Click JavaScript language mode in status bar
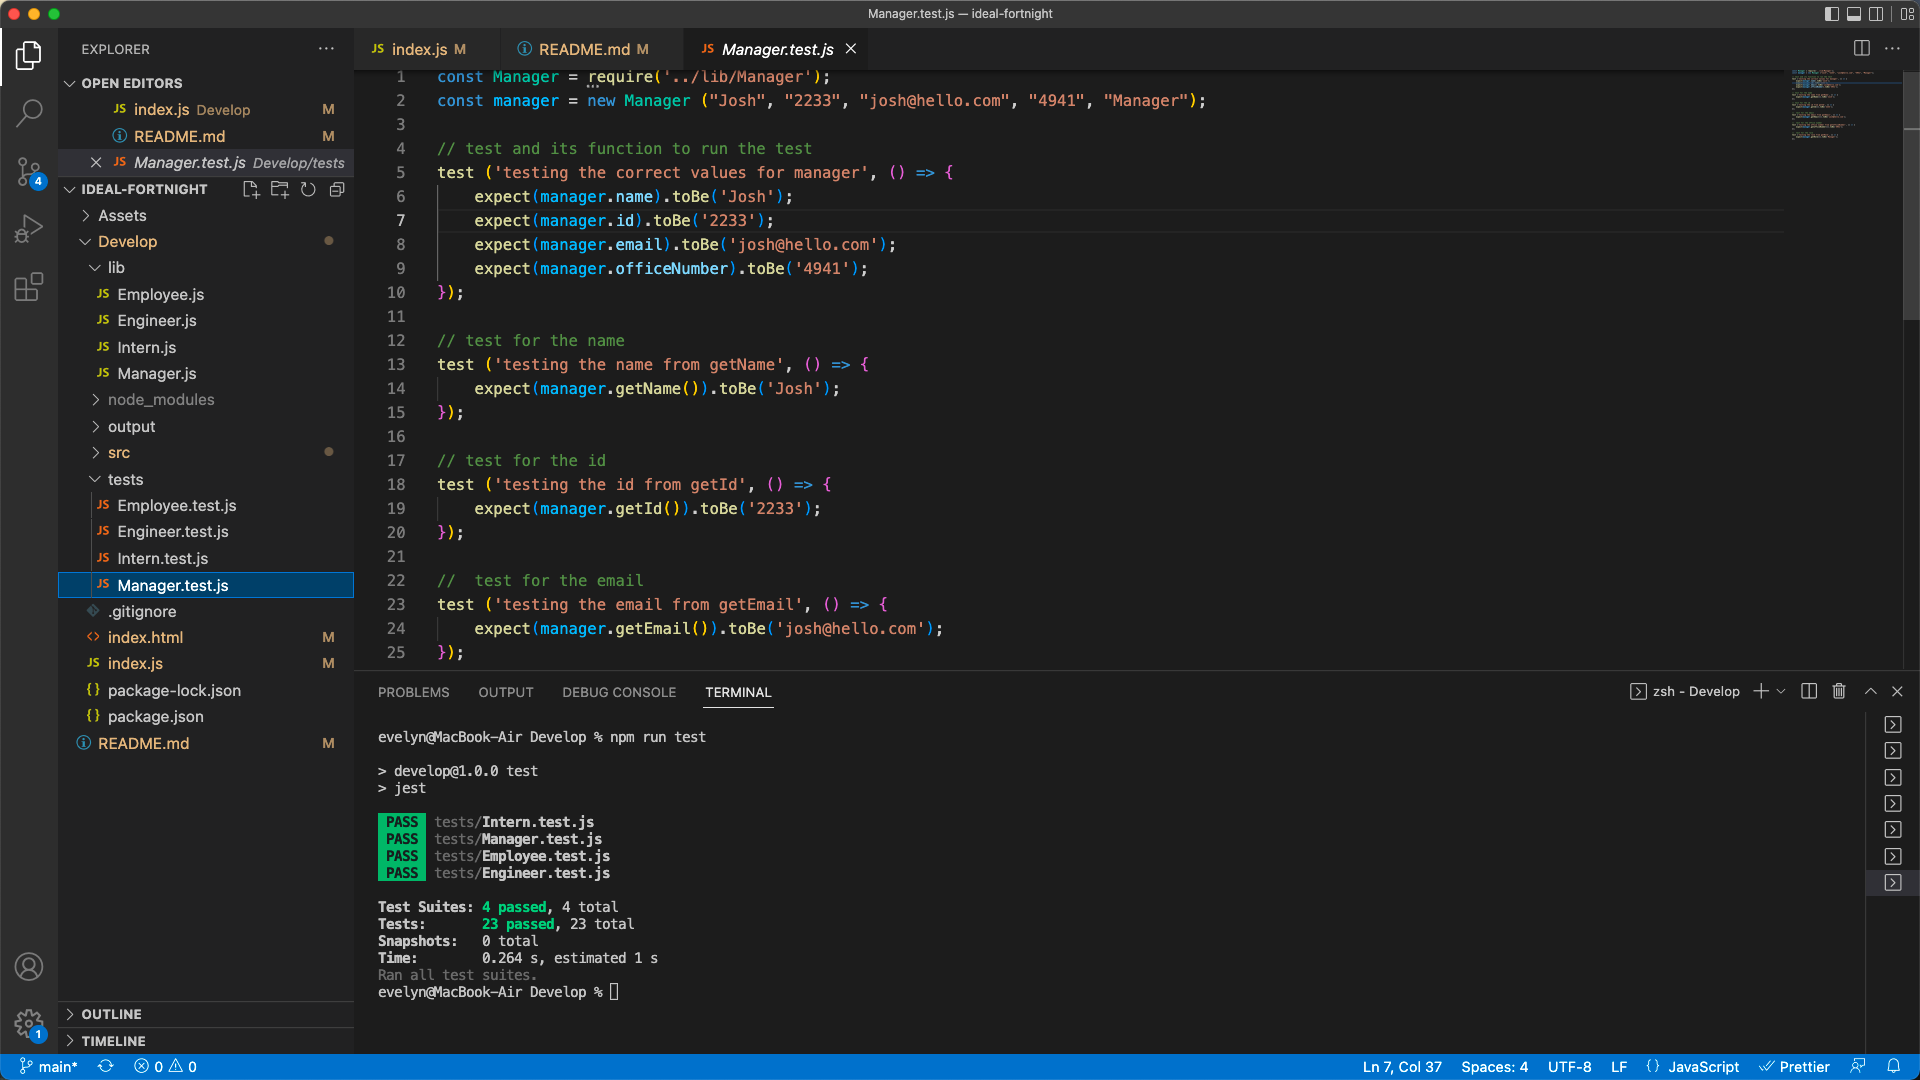Viewport: 1920px width, 1080px height. (x=1702, y=1067)
